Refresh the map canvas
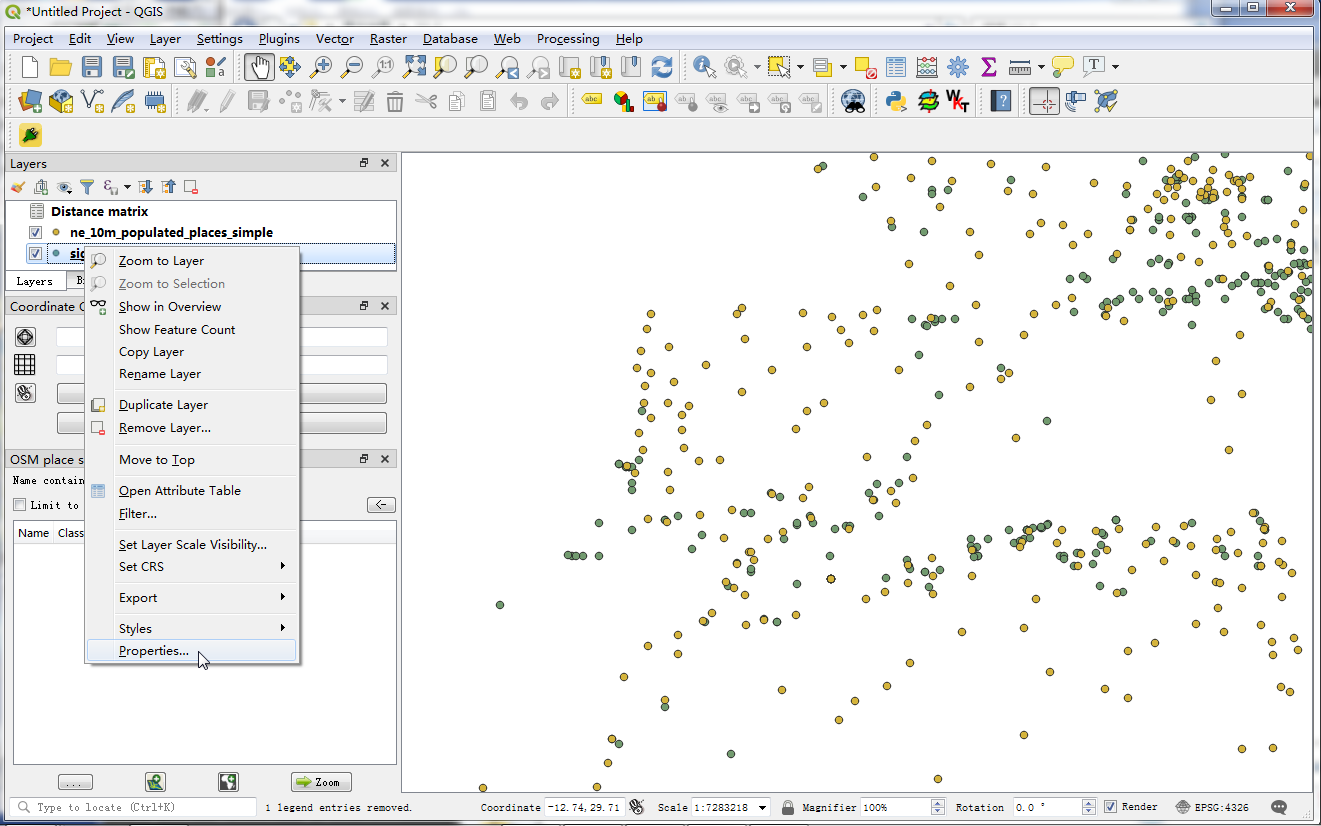Viewport: 1321px width, 826px height. click(661, 67)
